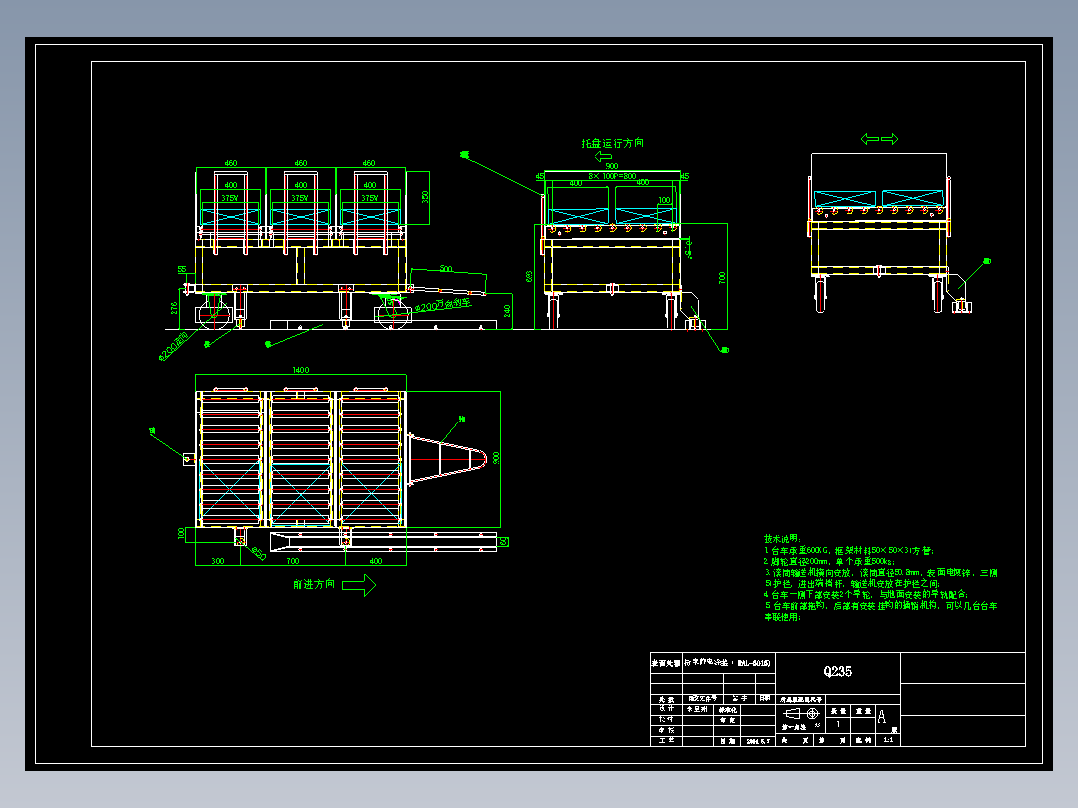Select the 1:1 scale value in title block

(x=888, y=740)
